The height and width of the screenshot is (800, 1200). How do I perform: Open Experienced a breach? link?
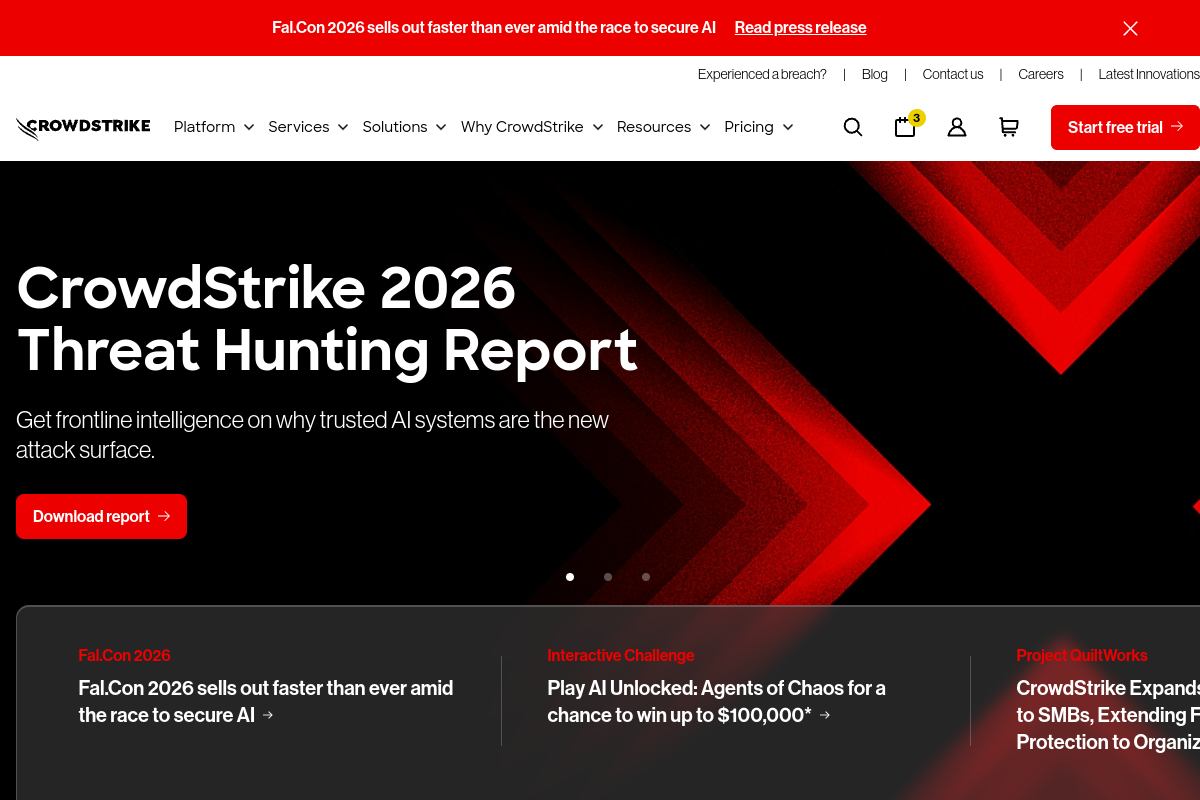pos(762,74)
